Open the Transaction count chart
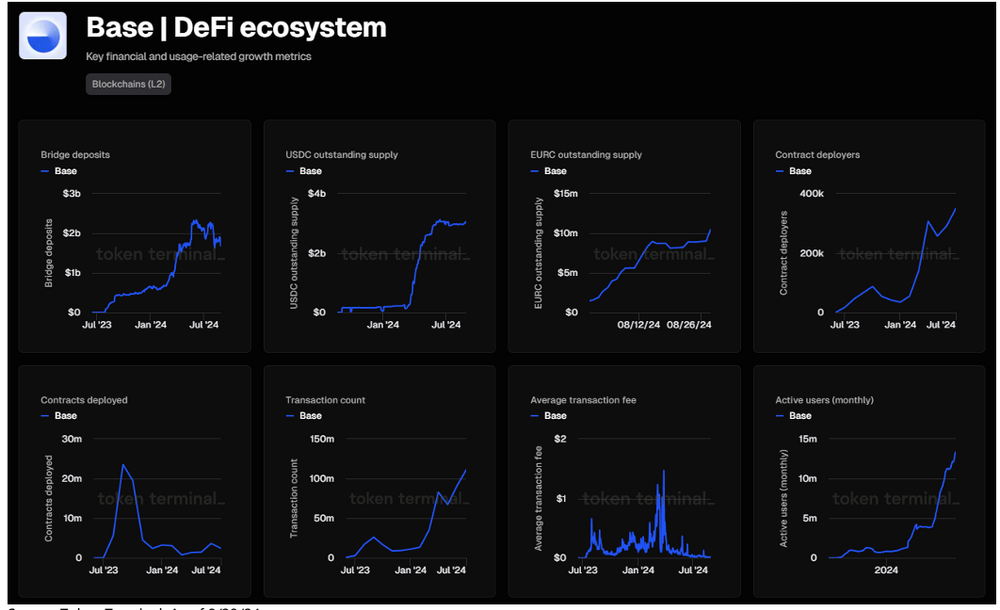This screenshot has height=610, width=1000. (379, 481)
